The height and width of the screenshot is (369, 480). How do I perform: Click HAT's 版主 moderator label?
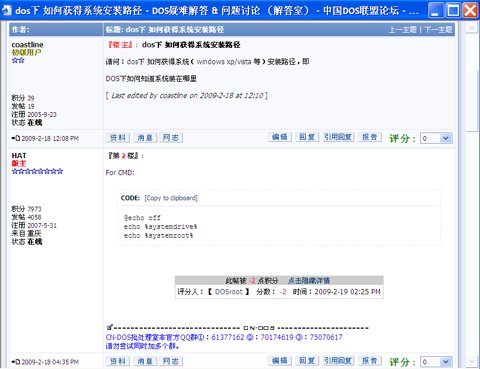tap(19, 163)
